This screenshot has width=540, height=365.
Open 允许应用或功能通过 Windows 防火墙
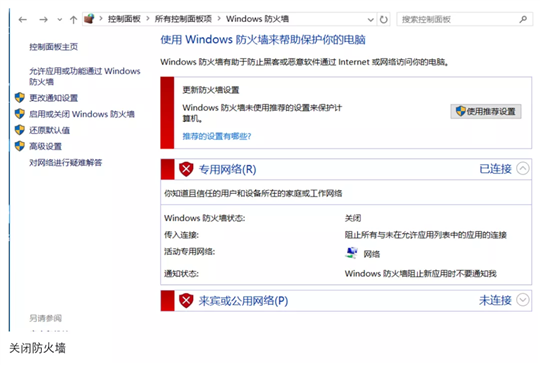click(85, 76)
